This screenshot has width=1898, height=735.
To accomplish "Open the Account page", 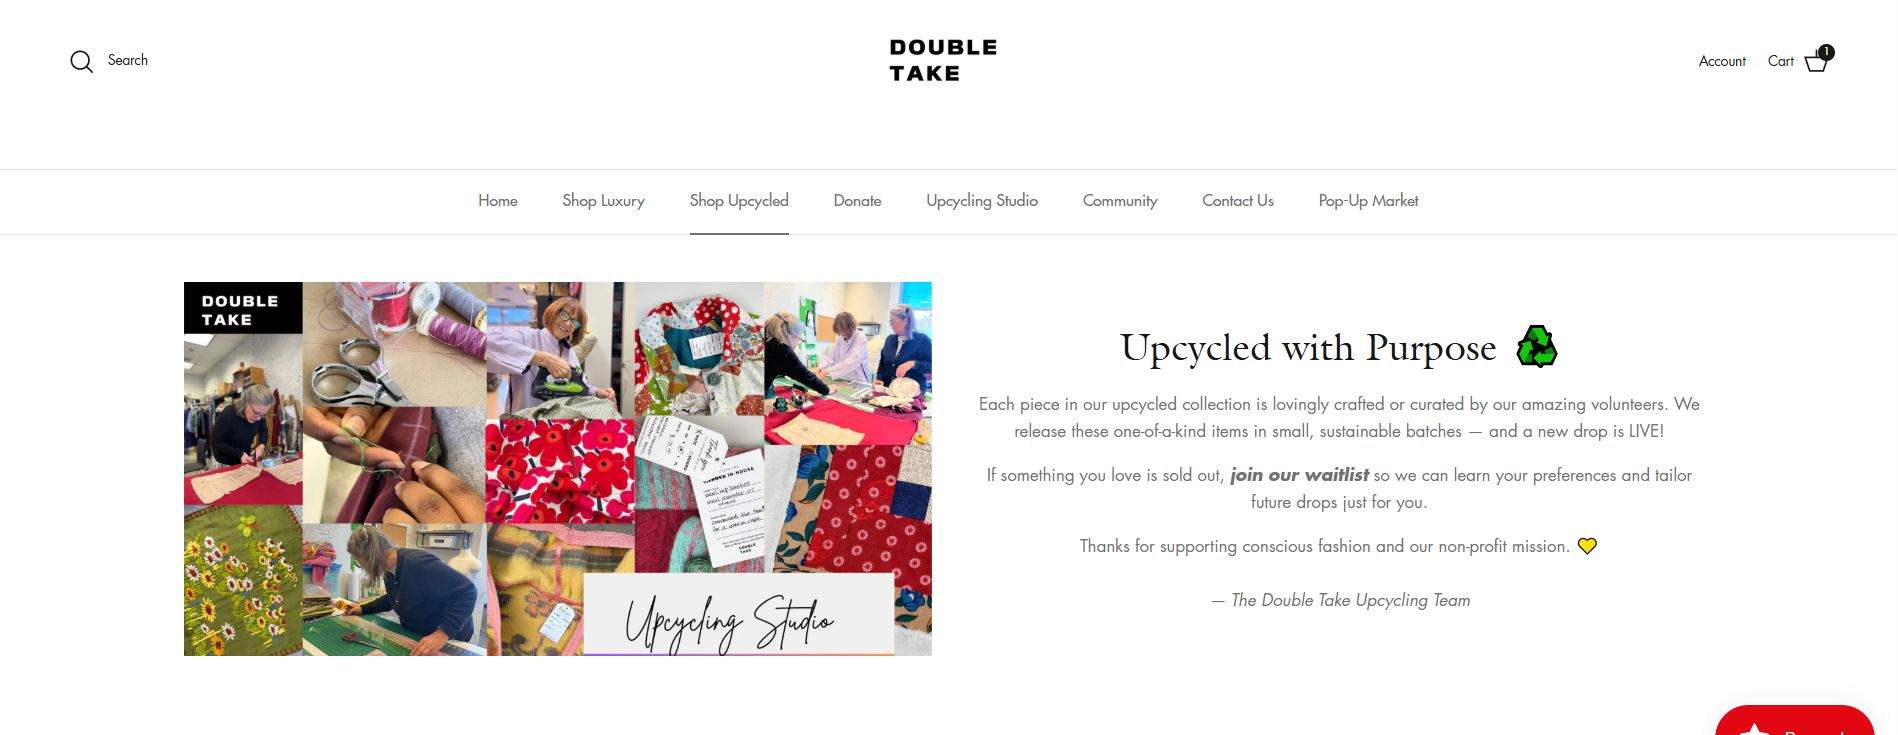I will click(x=1722, y=61).
